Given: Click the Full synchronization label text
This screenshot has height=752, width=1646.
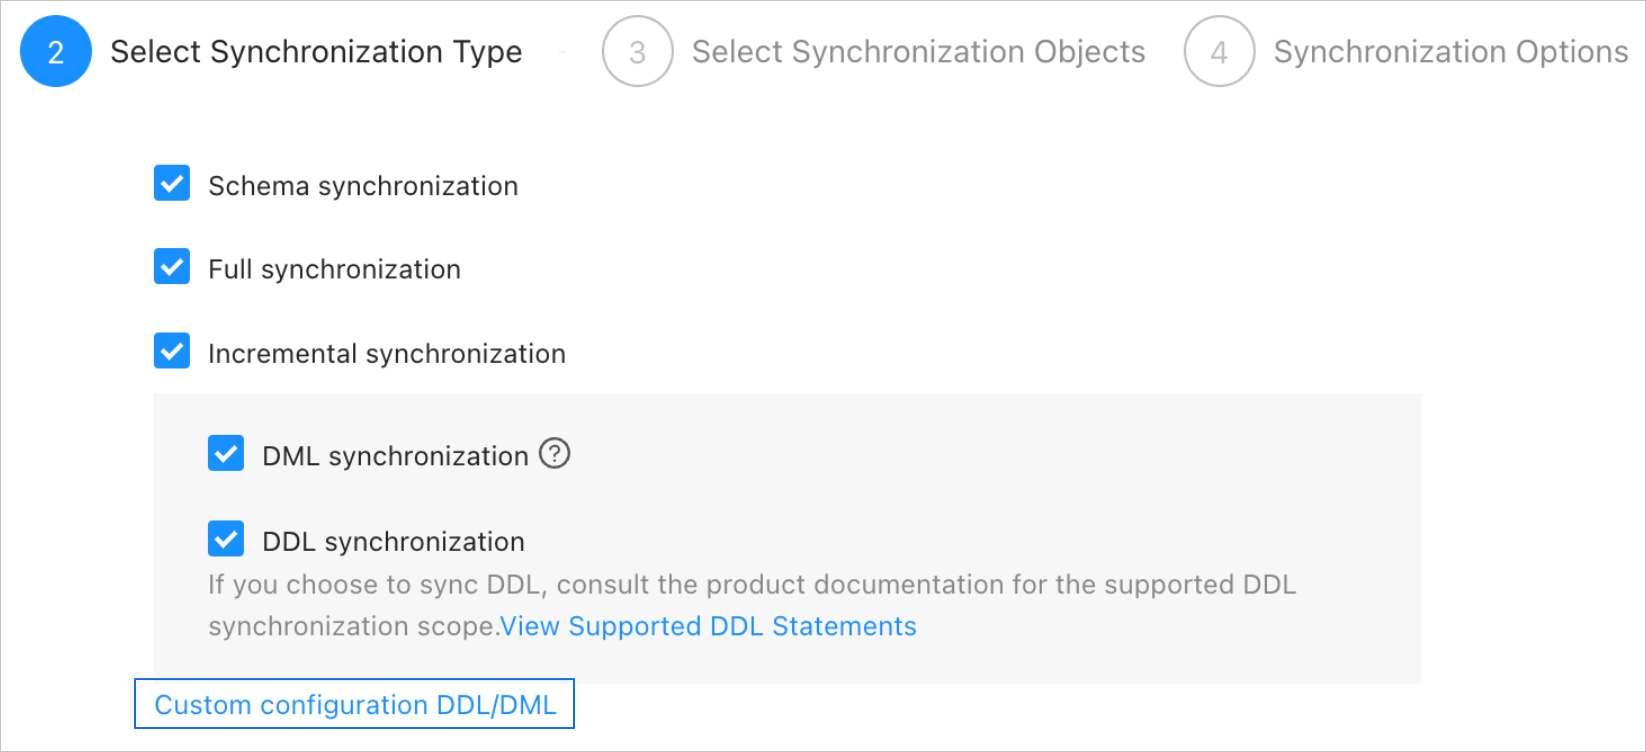Looking at the screenshot, I should coord(334,269).
